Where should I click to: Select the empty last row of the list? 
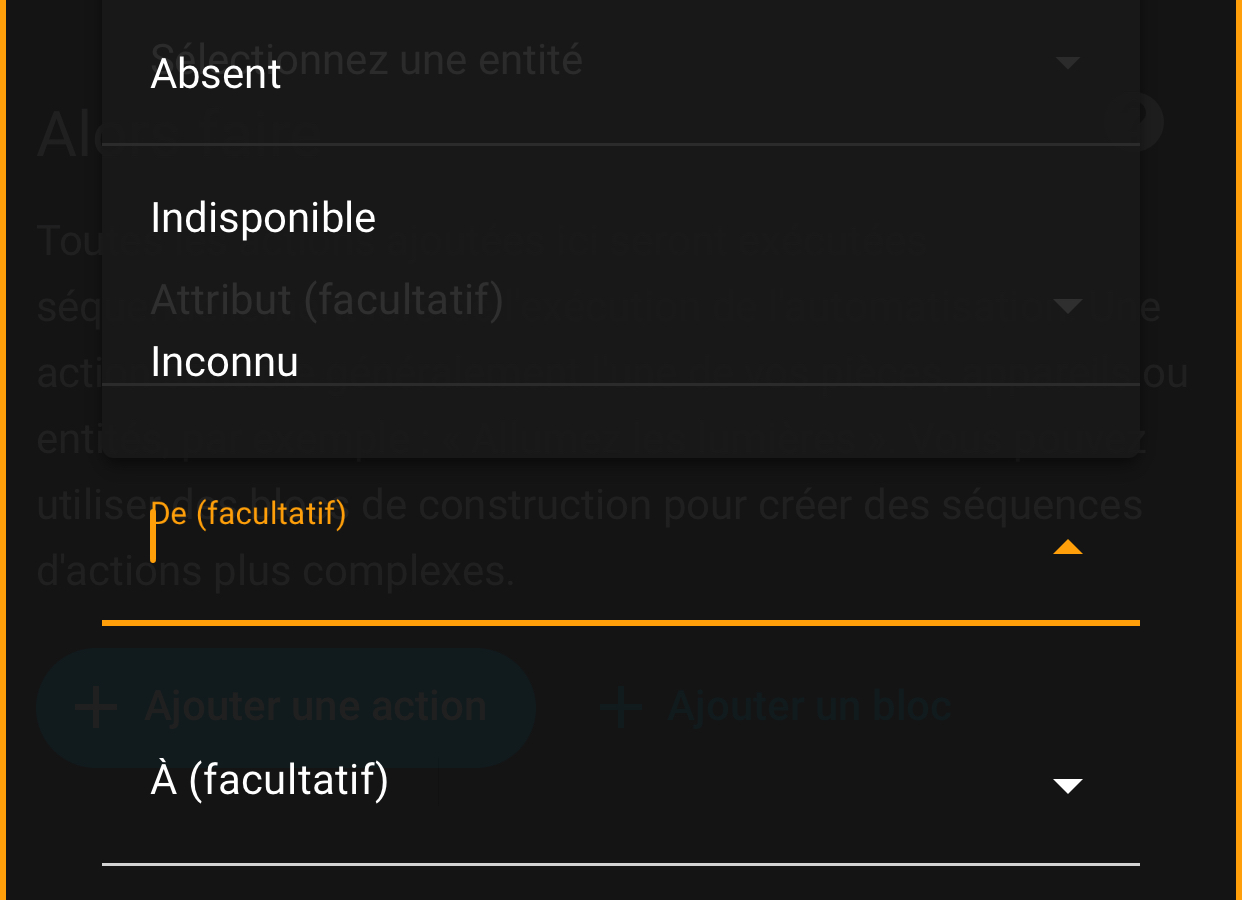click(x=620, y=421)
